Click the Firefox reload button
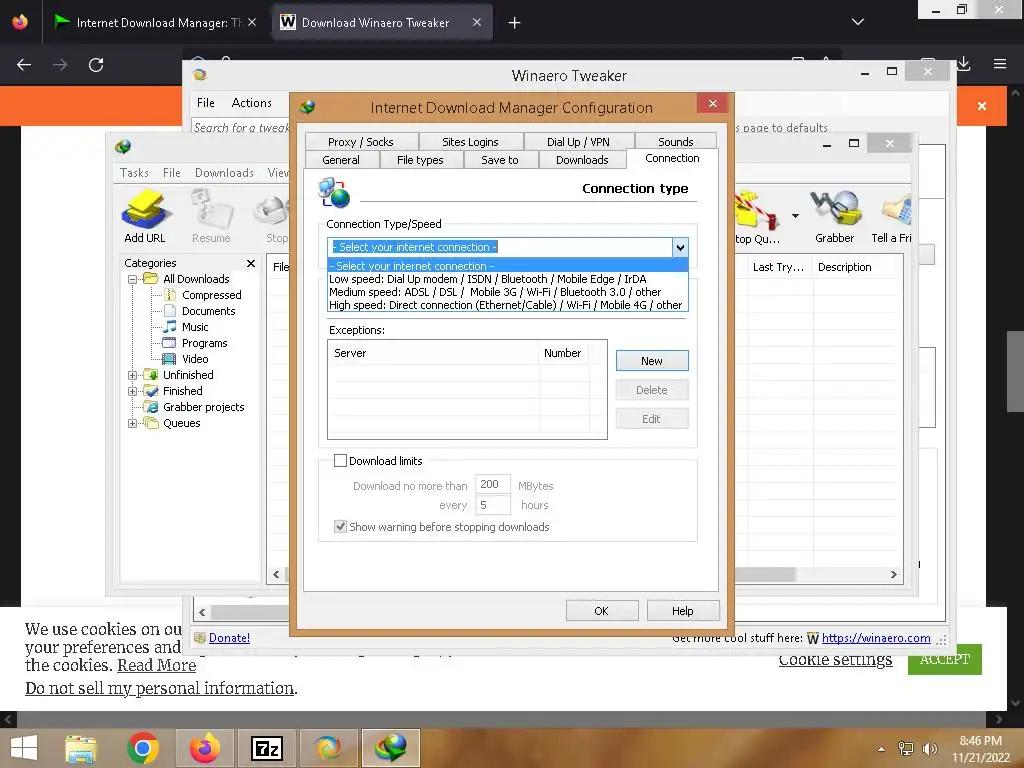1024x768 pixels. point(96,65)
